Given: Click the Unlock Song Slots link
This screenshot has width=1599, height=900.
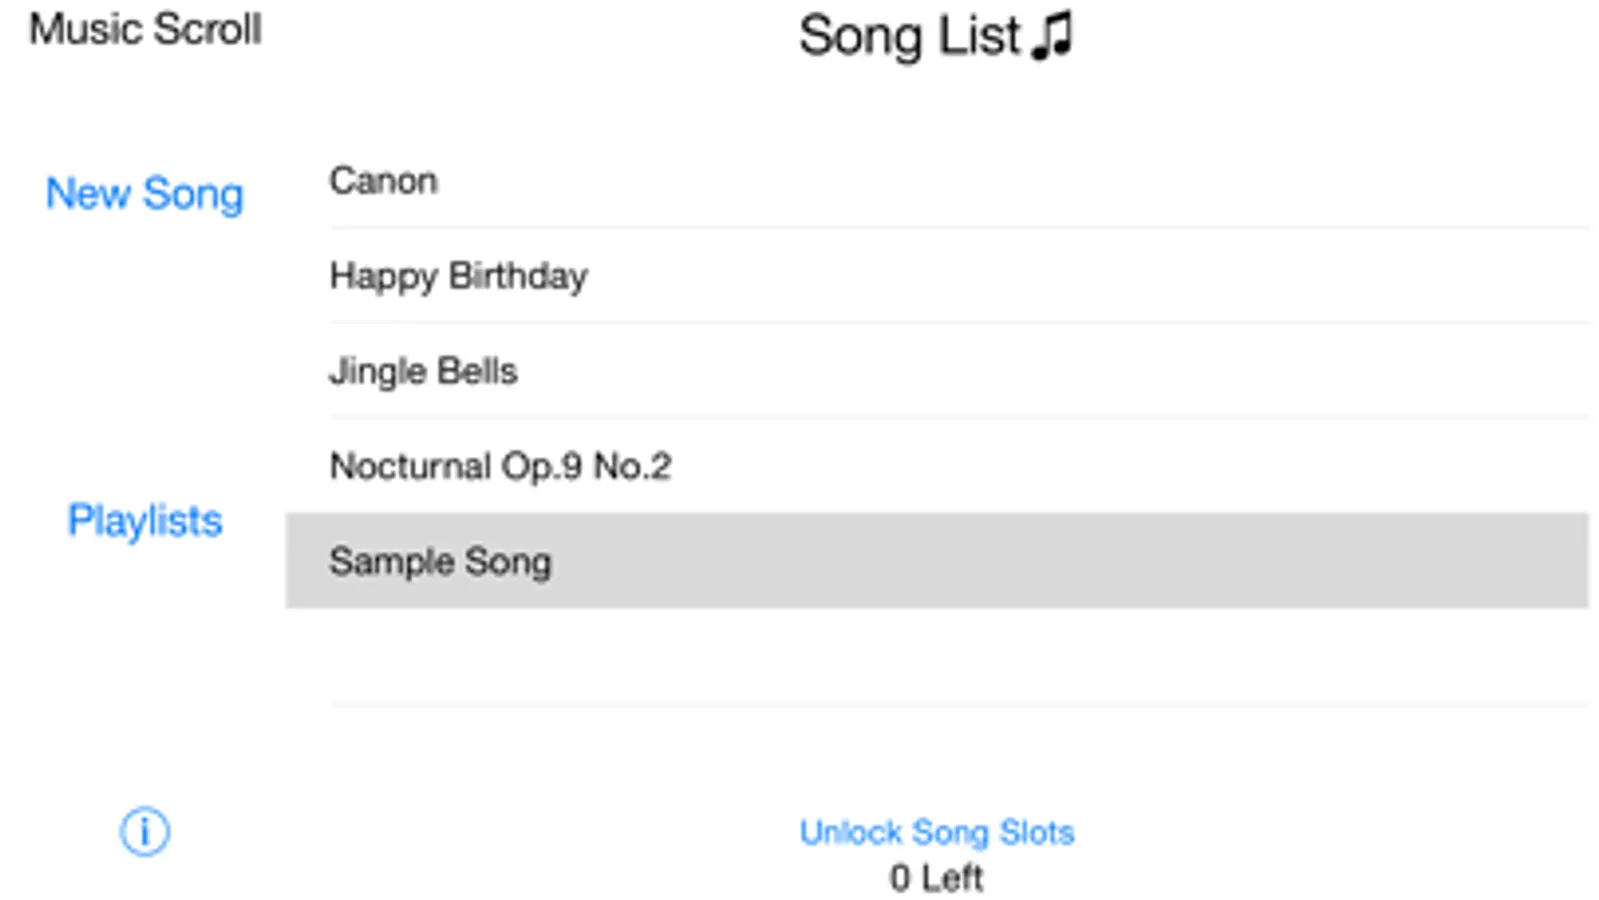Looking at the screenshot, I should coord(936,832).
